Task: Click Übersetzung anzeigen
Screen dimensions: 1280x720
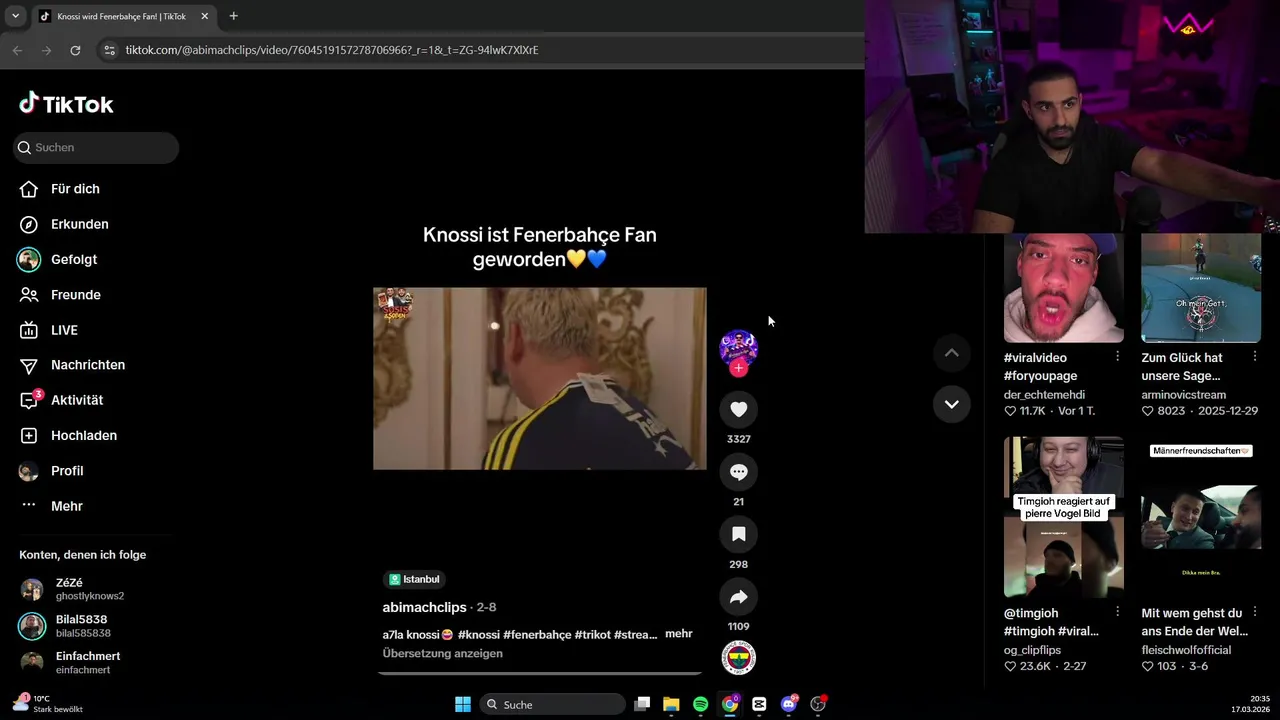Action: click(x=442, y=653)
